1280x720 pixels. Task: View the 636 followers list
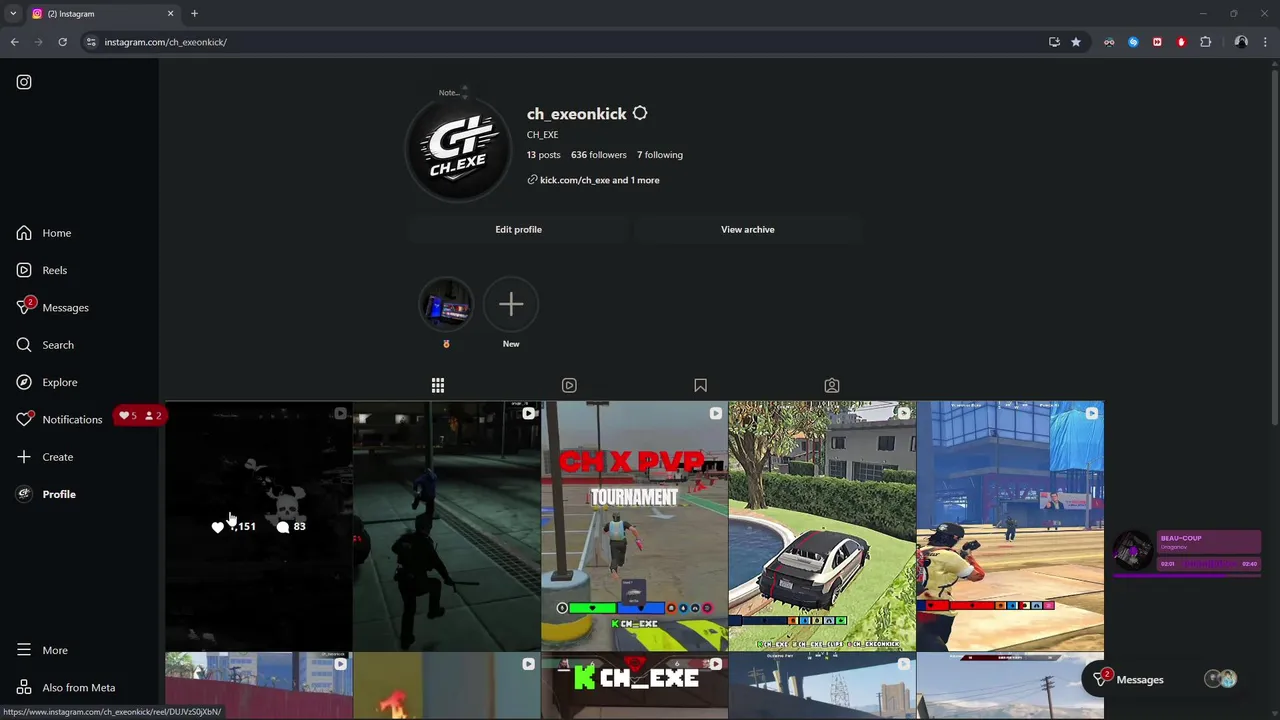[599, 155]
